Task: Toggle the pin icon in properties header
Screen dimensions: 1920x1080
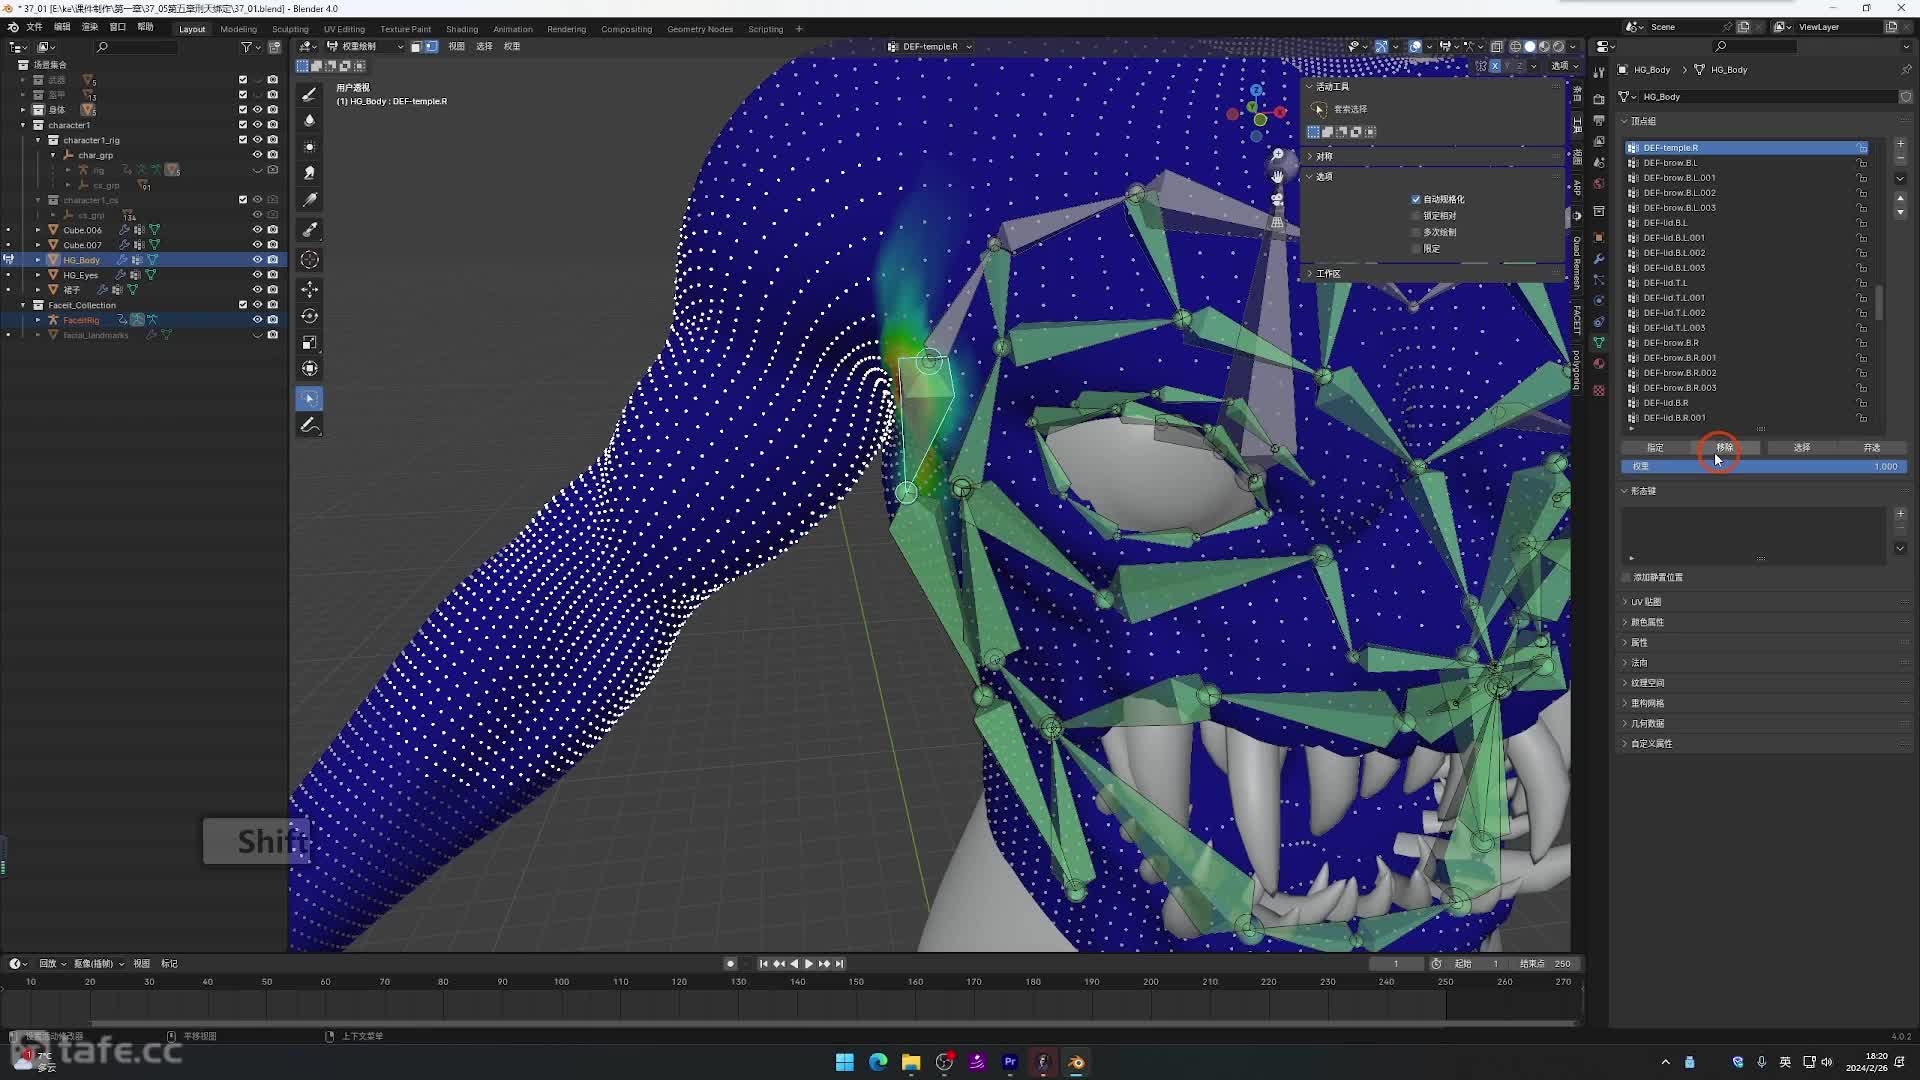Action: pos(1906,70)
